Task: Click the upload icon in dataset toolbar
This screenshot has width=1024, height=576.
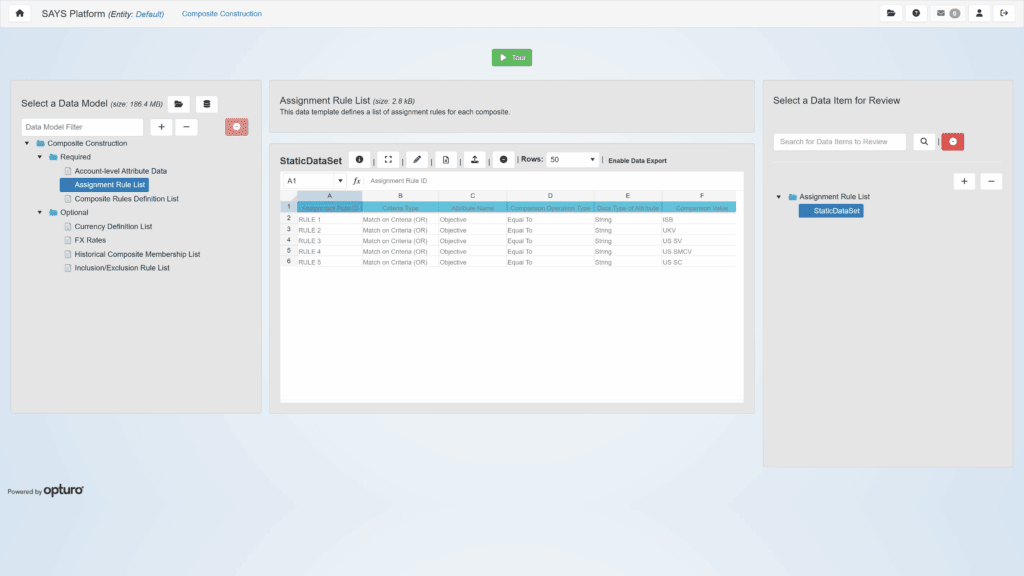Action: coord(475,159)
